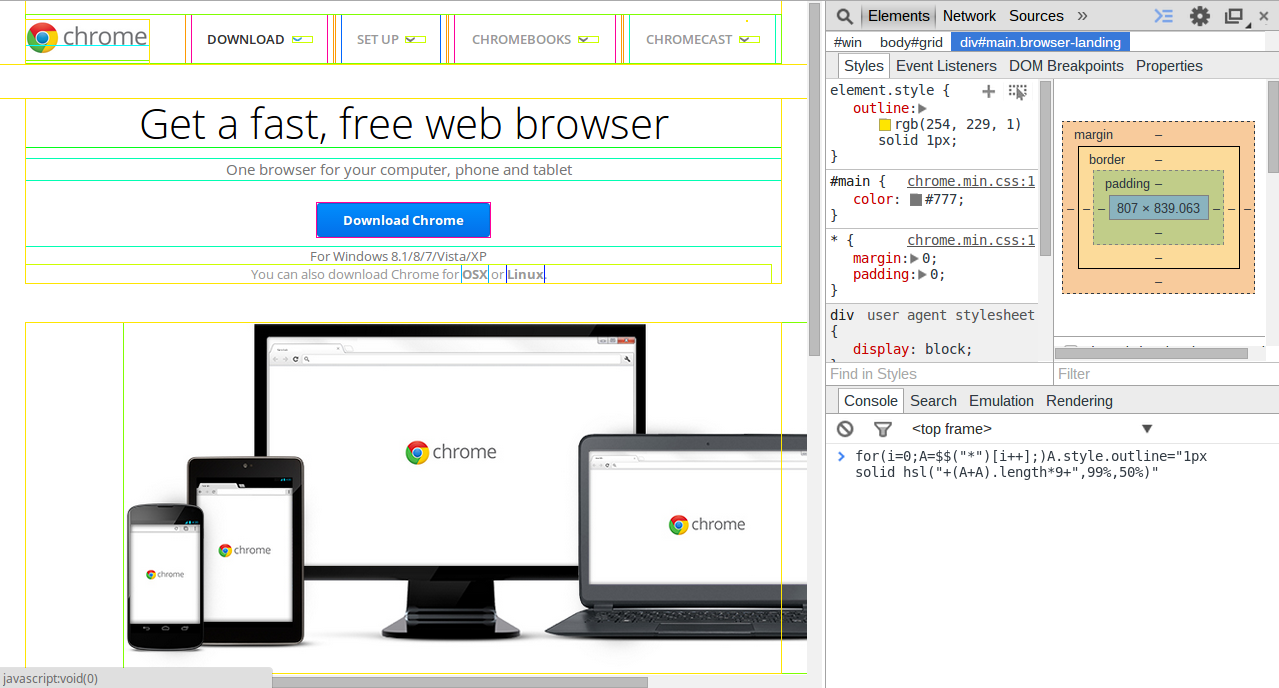Show more DevTools panels chevron

1083,16
